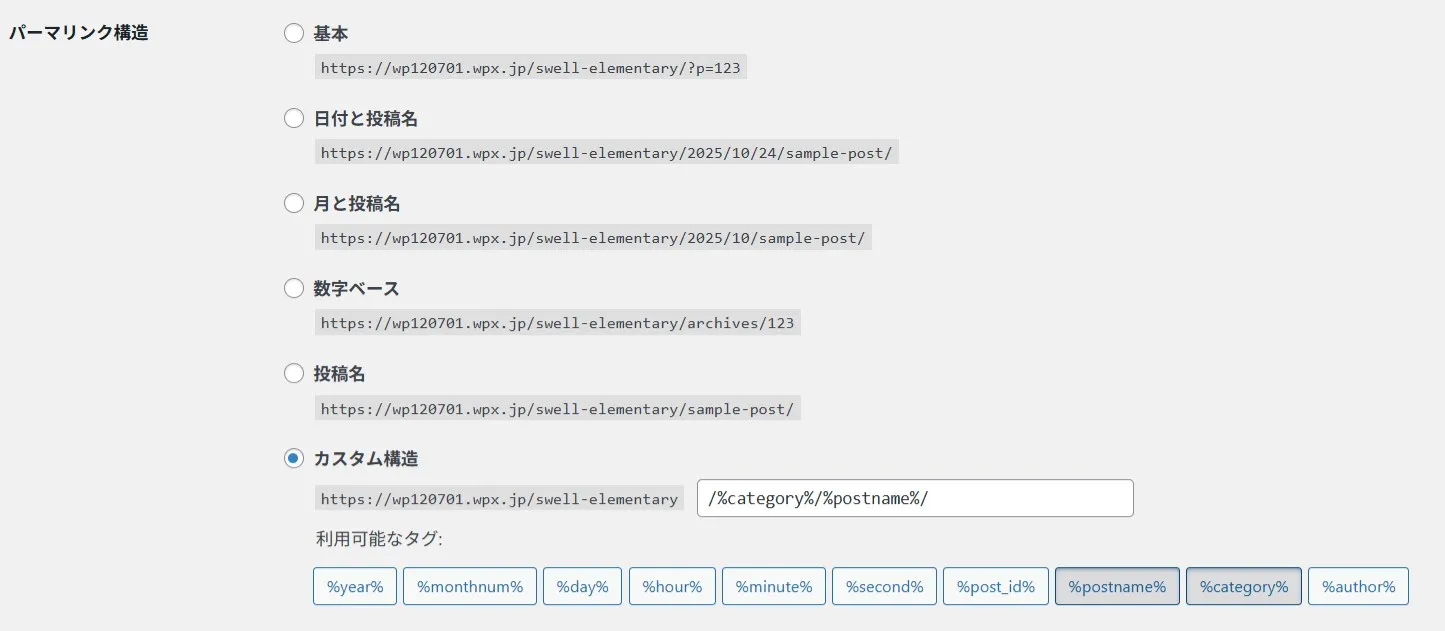Insert the %day% tag

pyautogui.click(x=582, y=586)
